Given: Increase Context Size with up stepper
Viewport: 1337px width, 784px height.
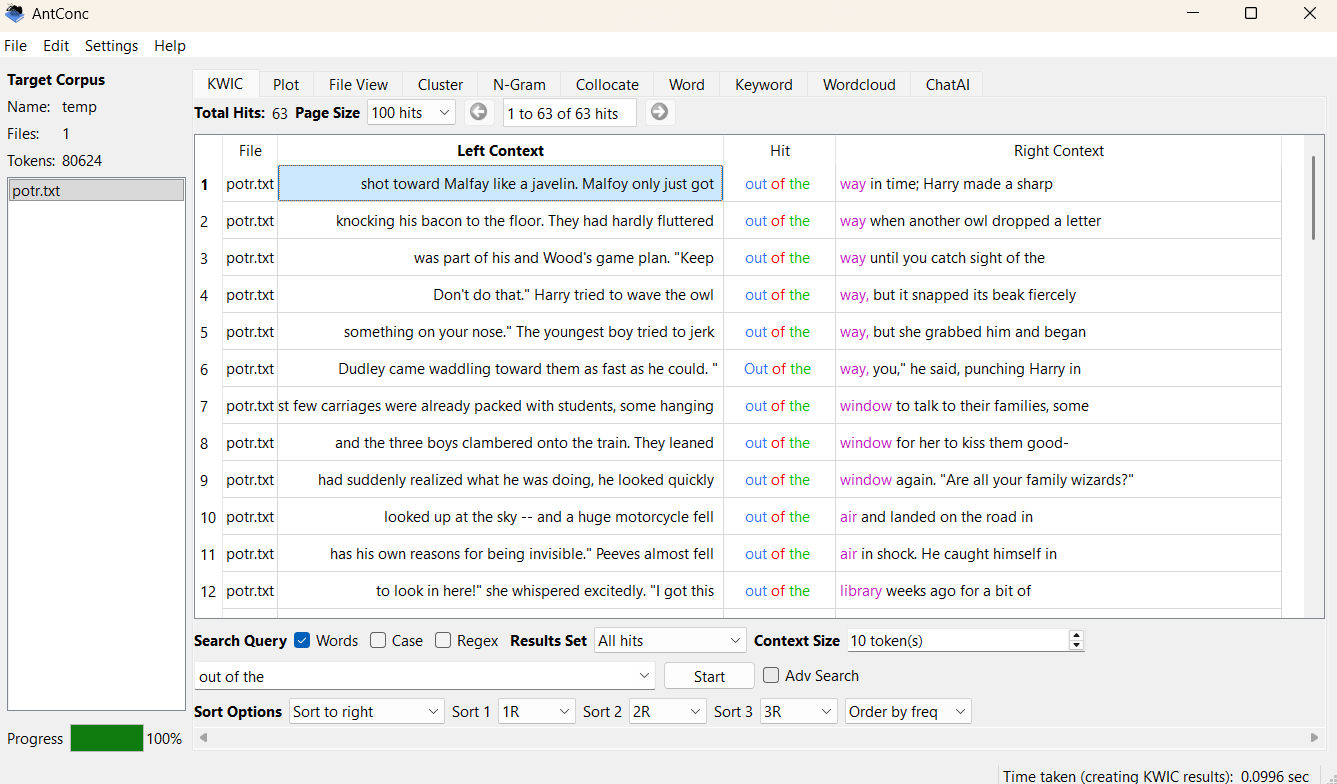Looking at the screenshot, I should [1076, 635].
